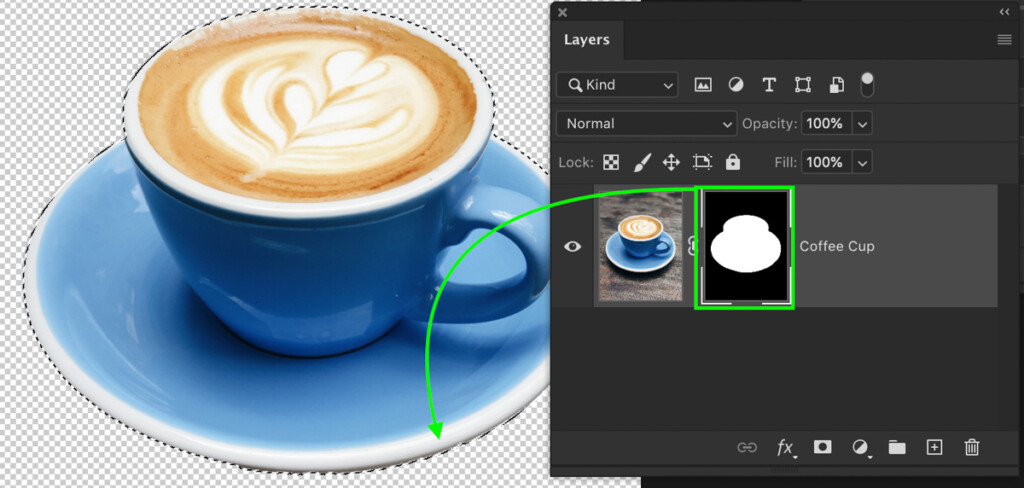Click the Coffee Cup layer name
This screenshot has width=1024, height=488.
(x=837, y=246)
